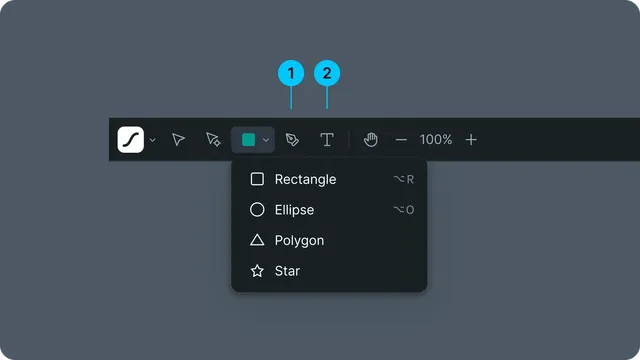The height and width of the screenshot is (360, 640).
Task: Choose Ellipse from shape menu
Action: [x=329, y=210]
